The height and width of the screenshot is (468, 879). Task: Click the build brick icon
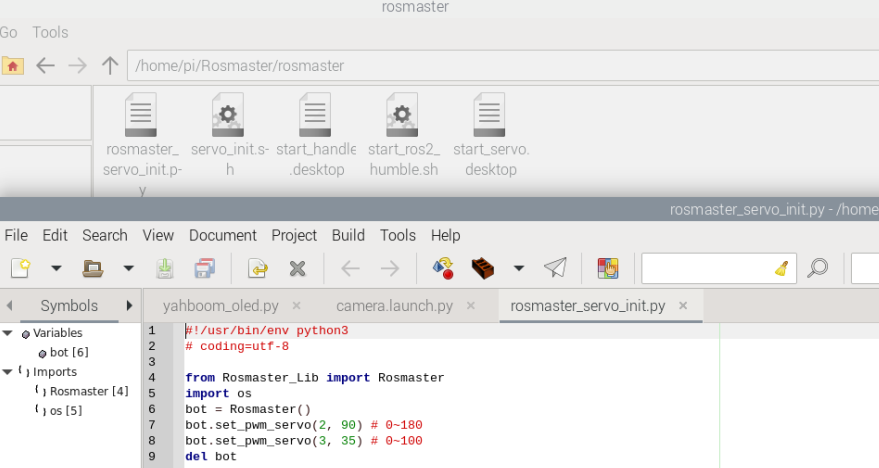click(484, 268)
